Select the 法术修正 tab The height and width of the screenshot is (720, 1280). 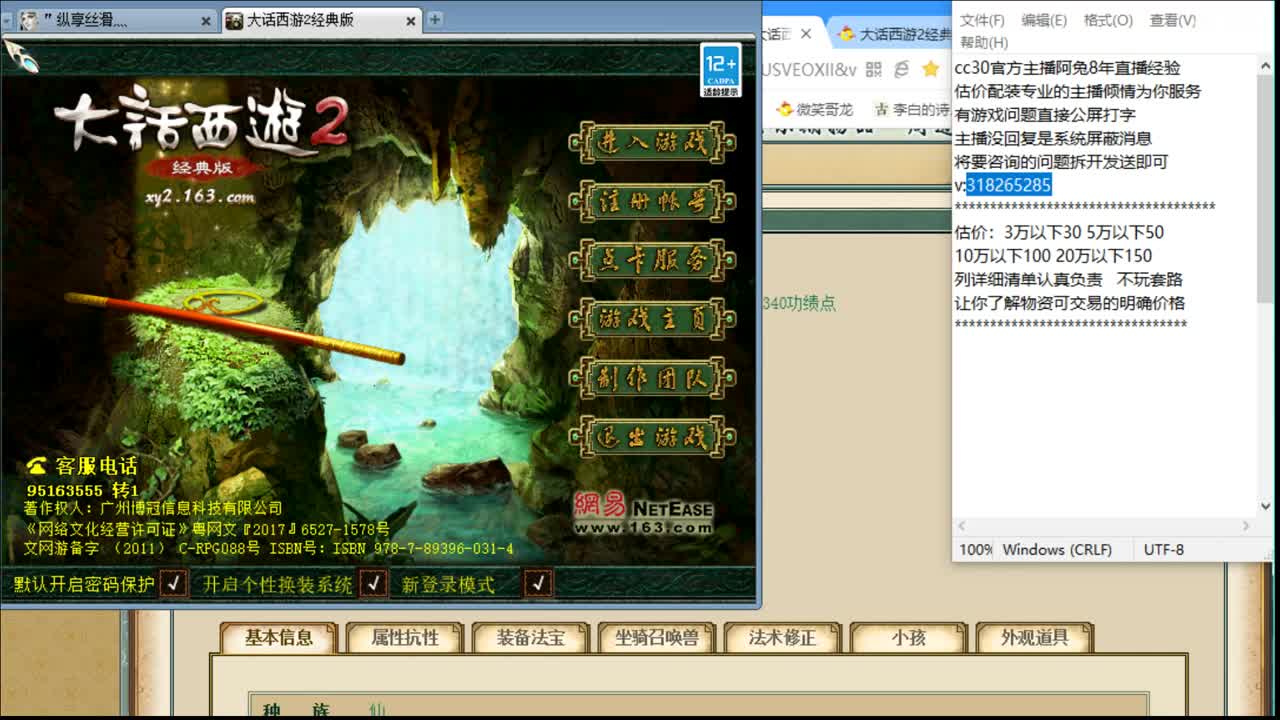[783, 638]
